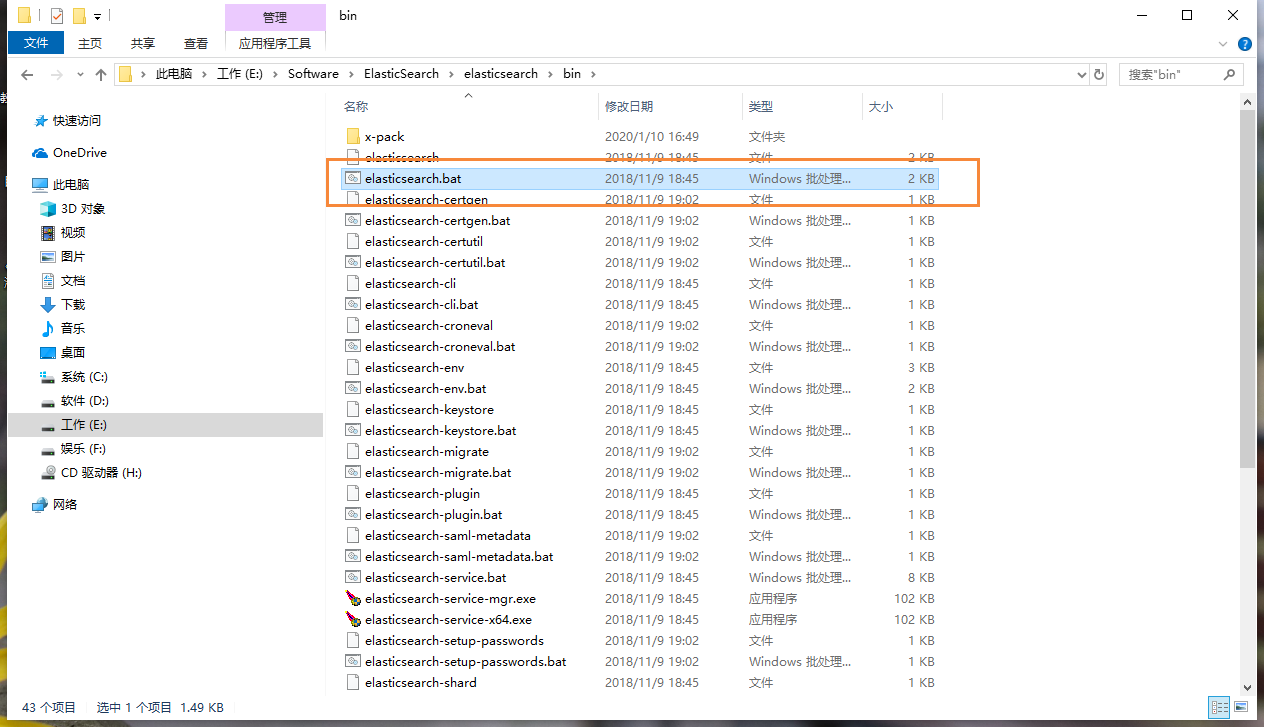This screenshot has width=1264, height=727.
Task: Sort by 类型 column header
Action: (761, 106)
